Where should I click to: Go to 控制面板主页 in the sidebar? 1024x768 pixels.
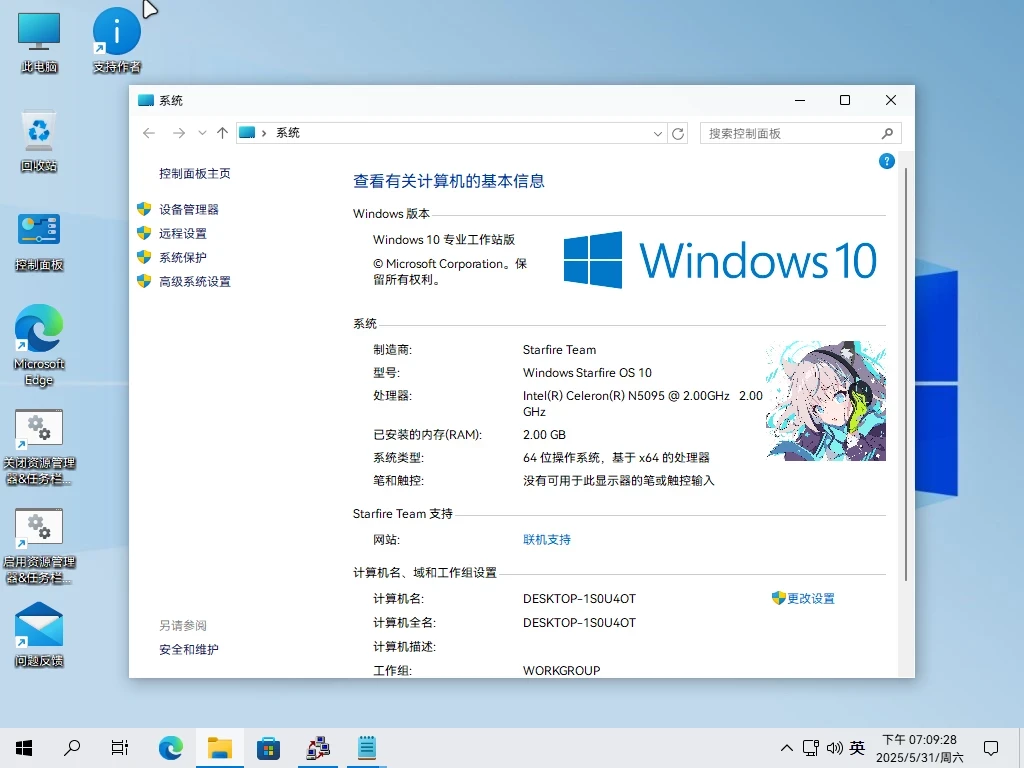(x=194, y=173)
